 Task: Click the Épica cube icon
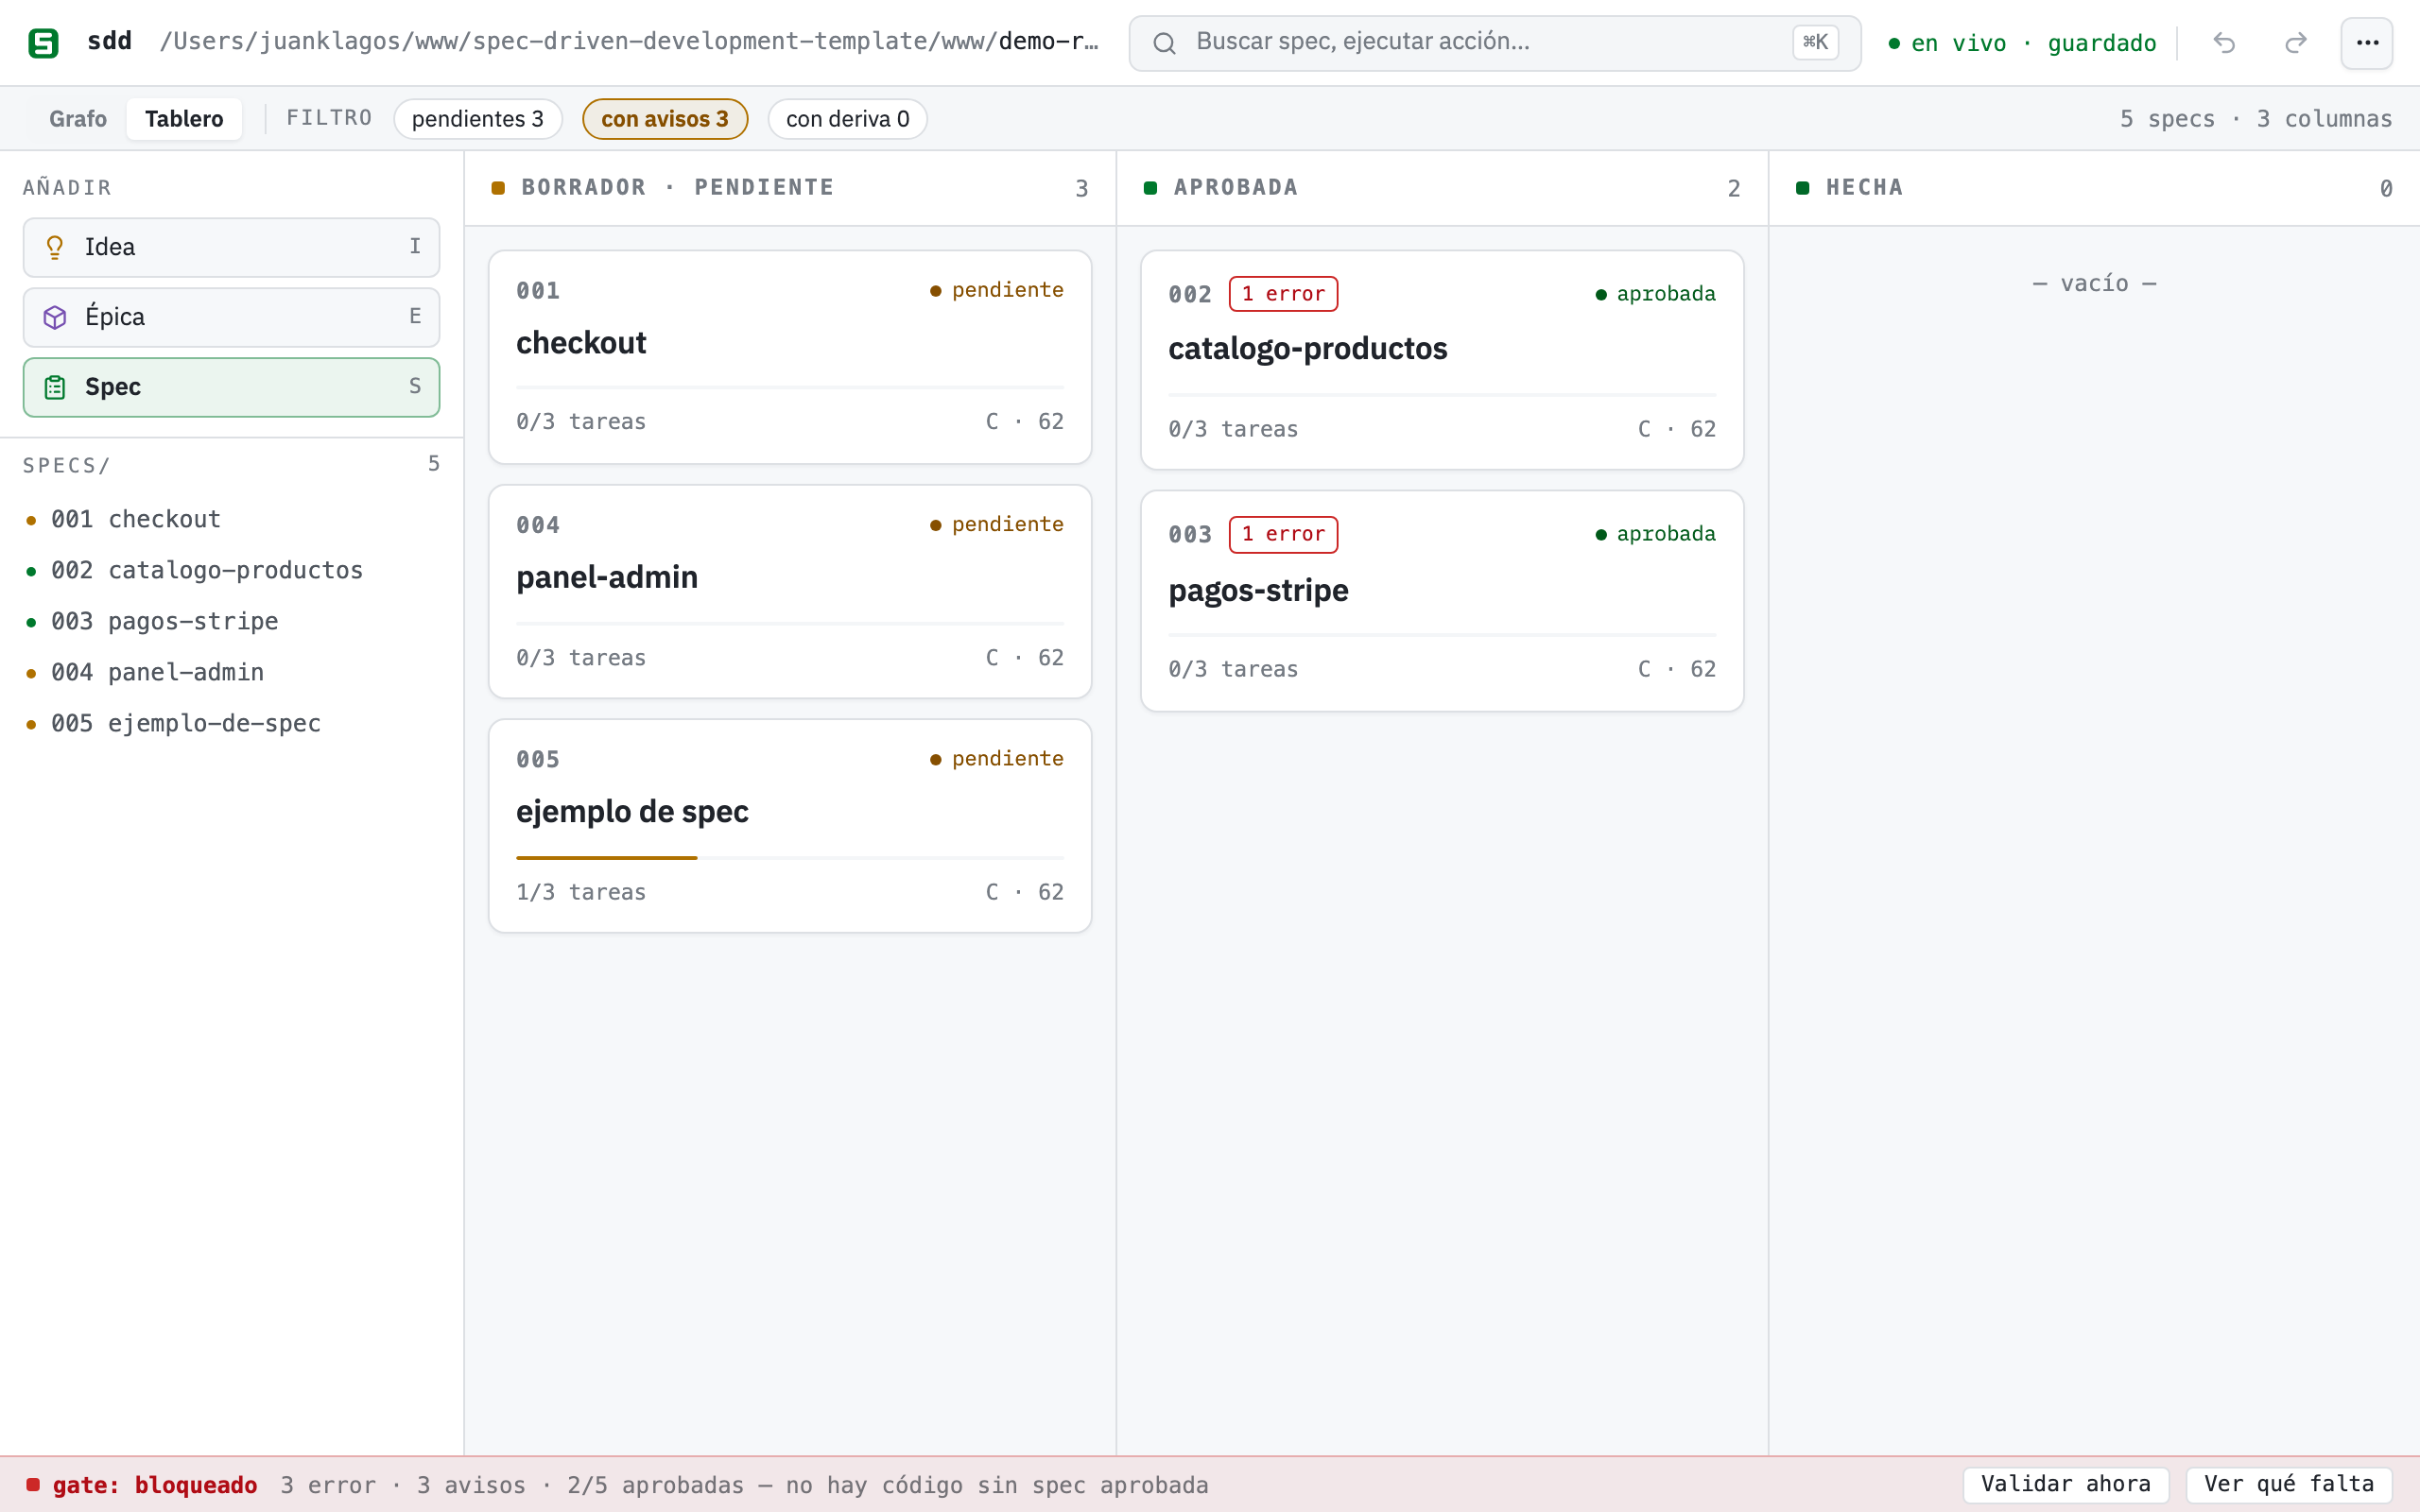point(55,317)
